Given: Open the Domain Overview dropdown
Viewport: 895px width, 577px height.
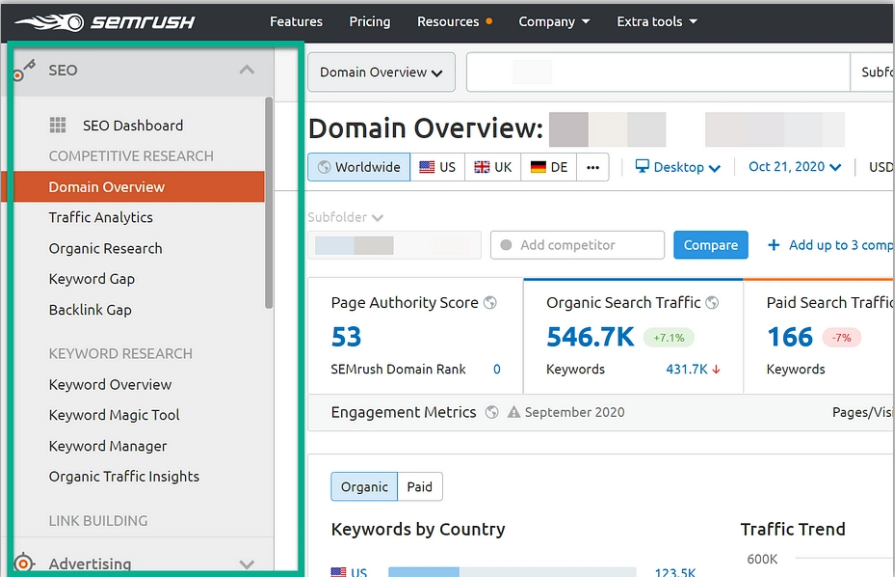Looking at the screenshot, I should tap(381, 72).
